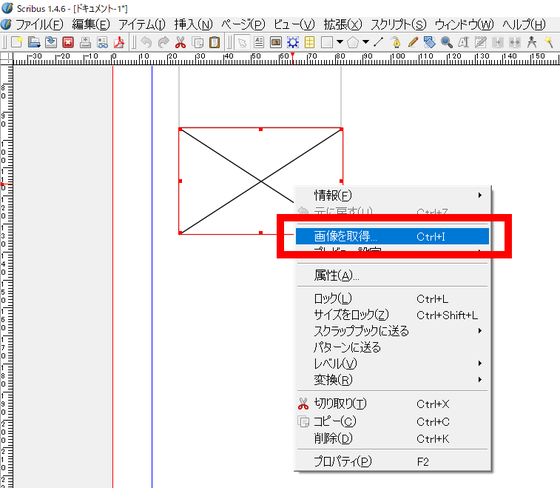560x488 pixels.
Task: Click the red Close document toolbar icon
Action: point(68,43)
